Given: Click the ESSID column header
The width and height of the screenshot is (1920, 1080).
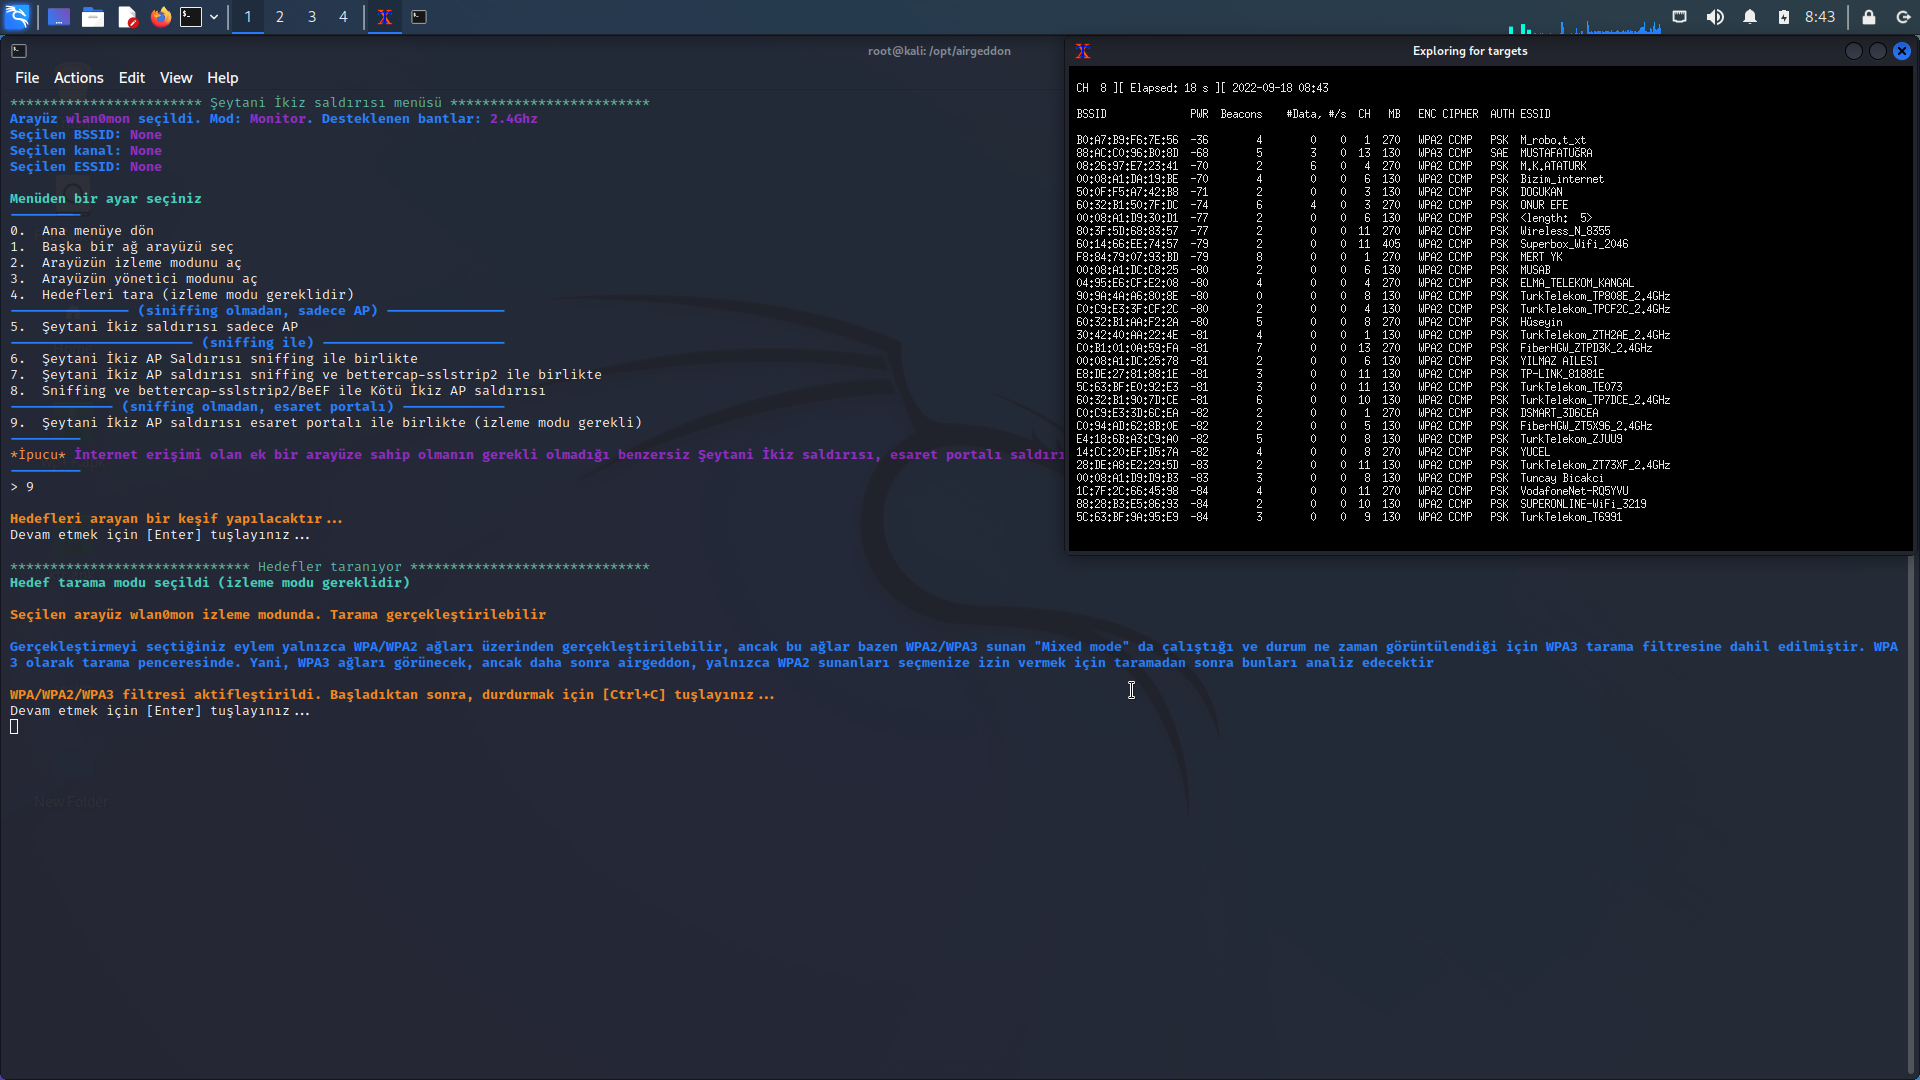Looking at the screenshot, I should [1535, 114].
